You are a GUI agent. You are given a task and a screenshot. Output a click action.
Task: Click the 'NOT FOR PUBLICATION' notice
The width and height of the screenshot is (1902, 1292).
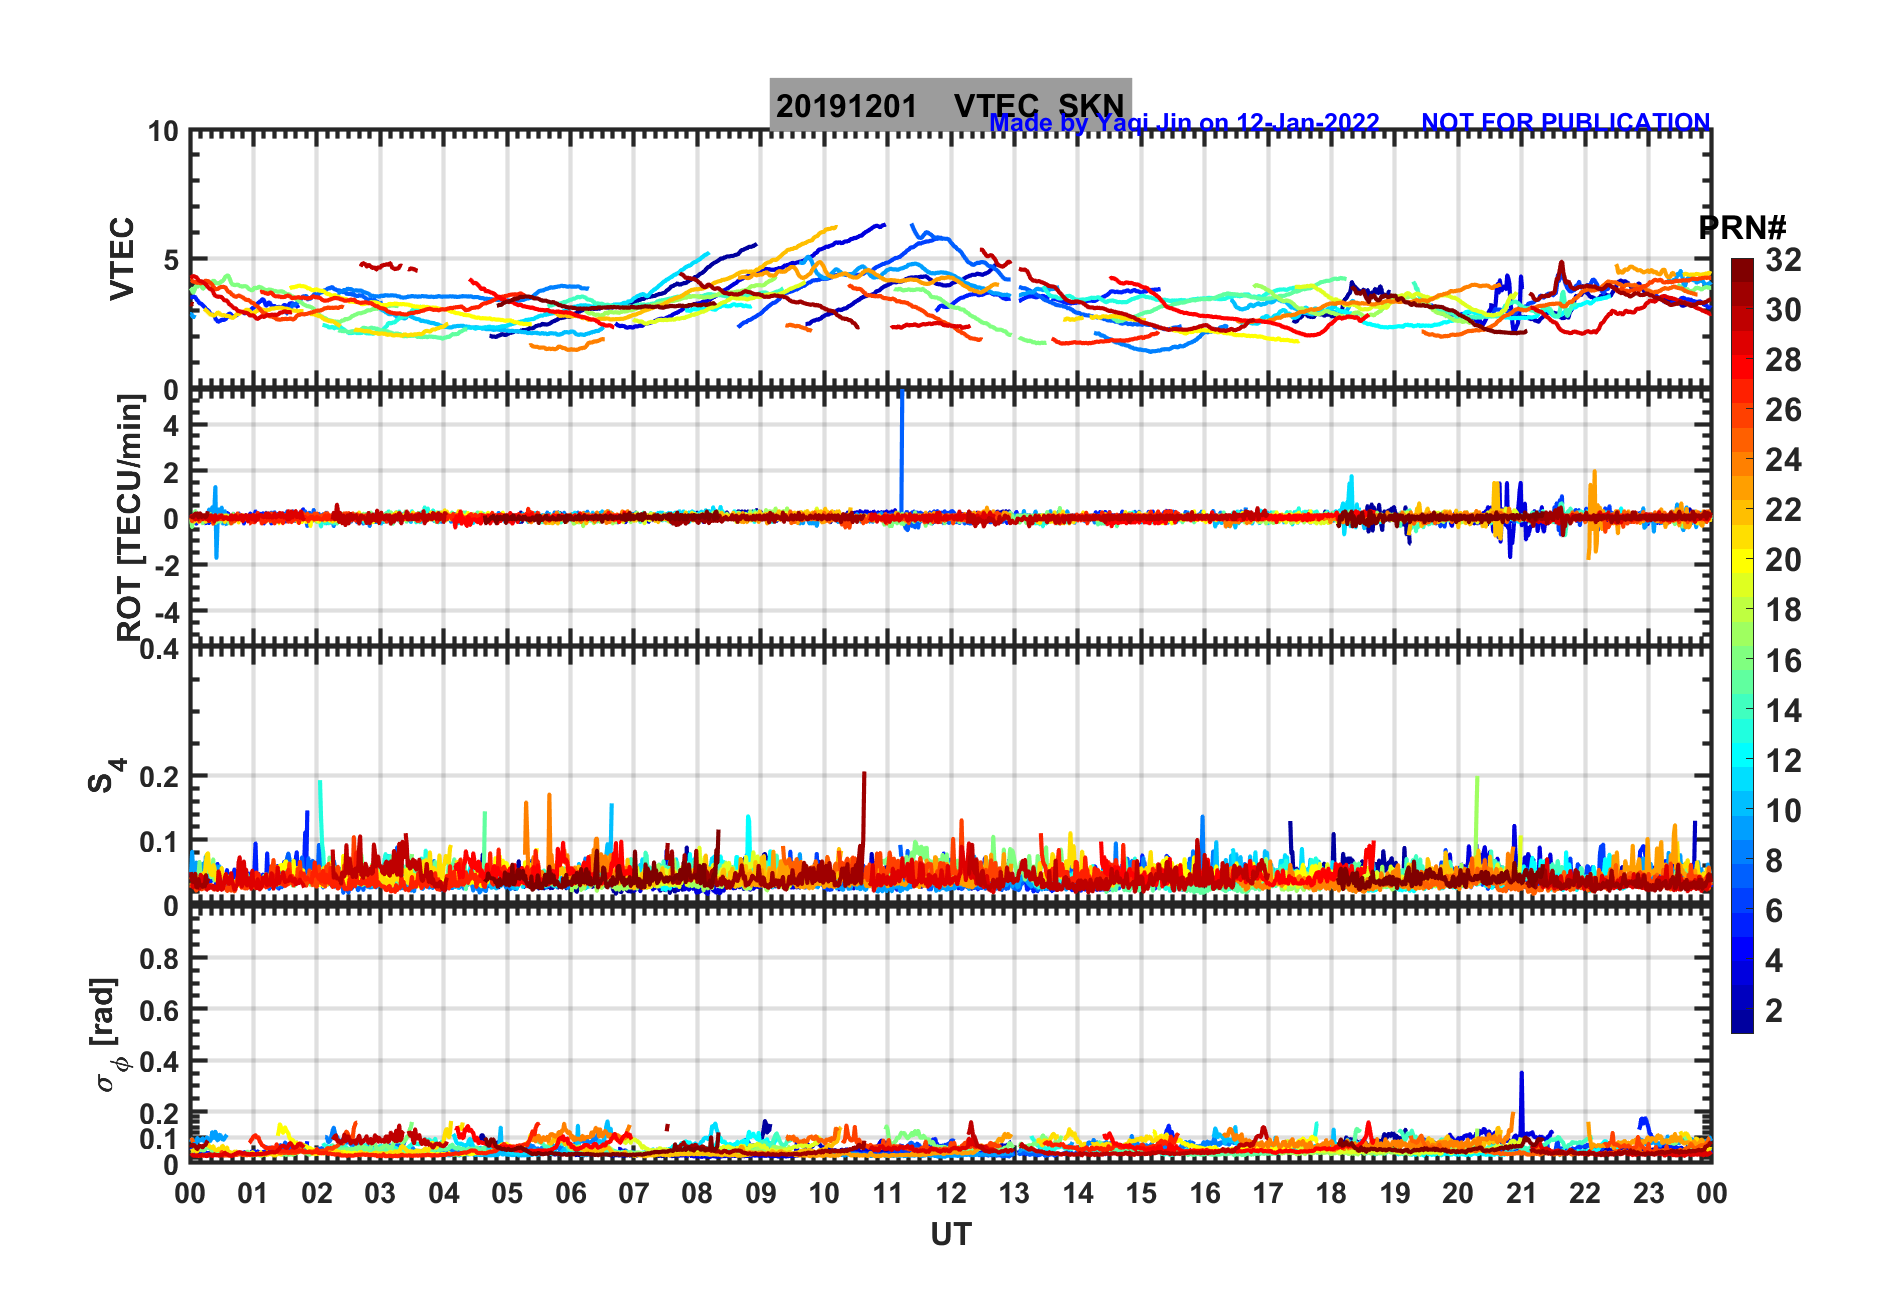pos(1565,122)
